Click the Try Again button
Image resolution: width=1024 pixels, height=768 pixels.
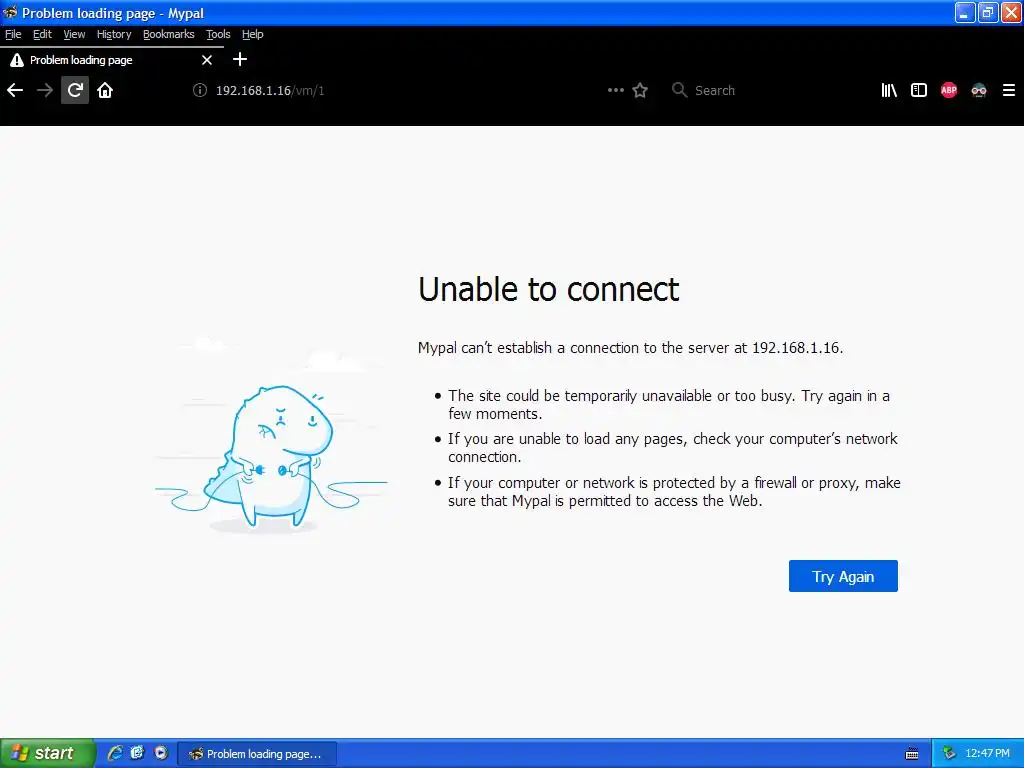click(x=843, y=576)
